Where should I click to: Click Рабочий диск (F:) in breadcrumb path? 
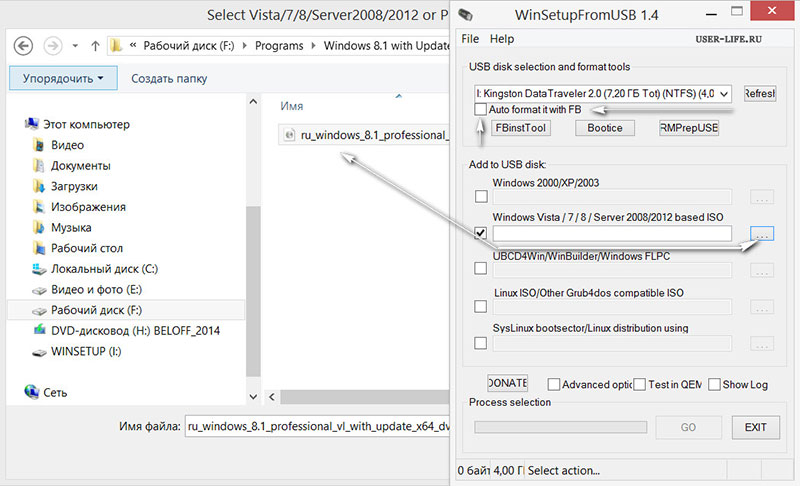(188, 46)
